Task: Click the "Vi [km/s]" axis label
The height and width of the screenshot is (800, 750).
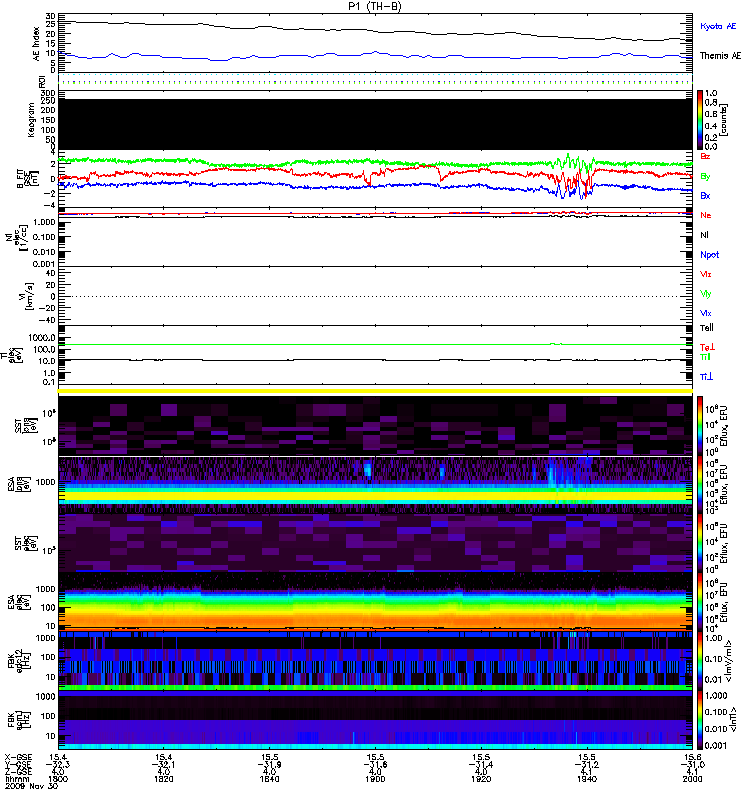Action: tap(28, 296)
